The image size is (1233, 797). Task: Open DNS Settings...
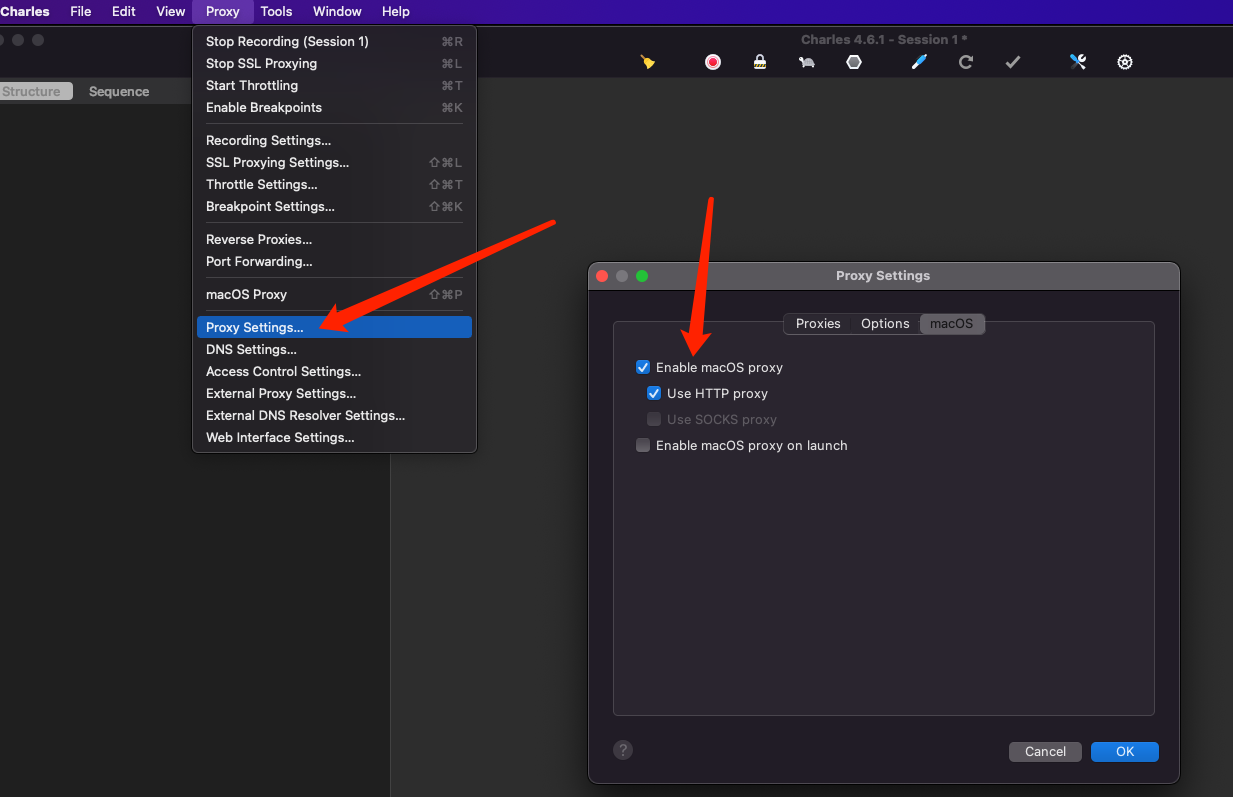pyautogui.click(x=334, y=349)
